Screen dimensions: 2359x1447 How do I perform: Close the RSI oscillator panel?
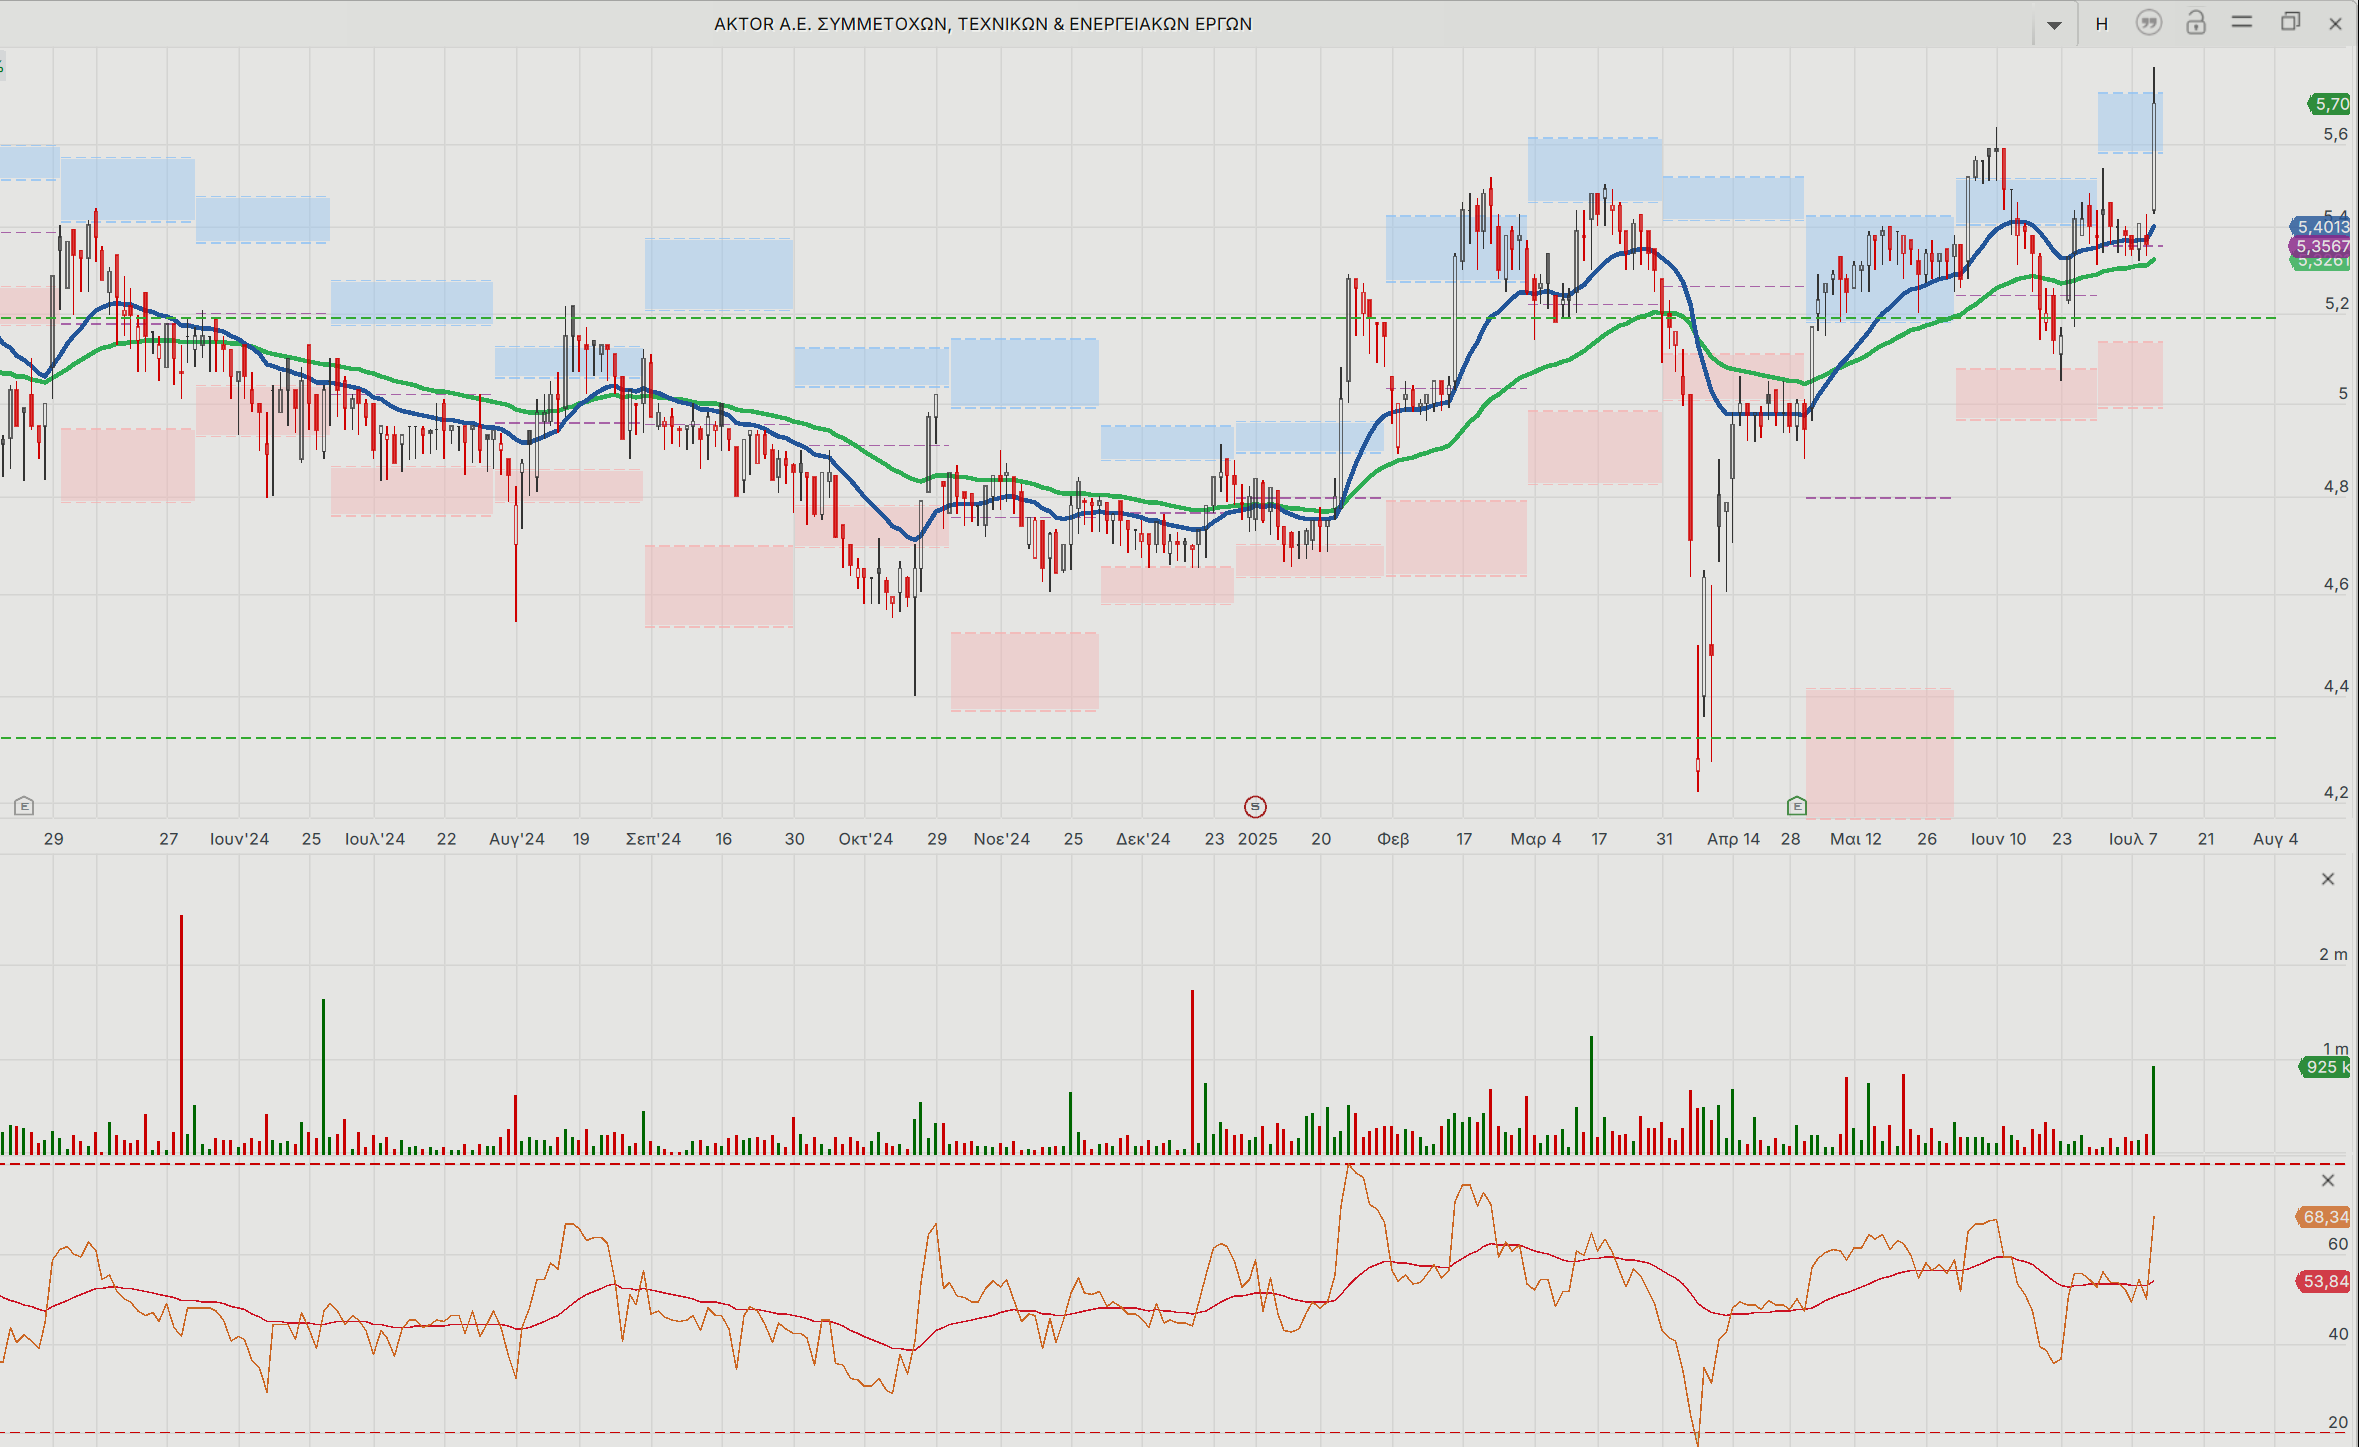click(2328, 1181)
